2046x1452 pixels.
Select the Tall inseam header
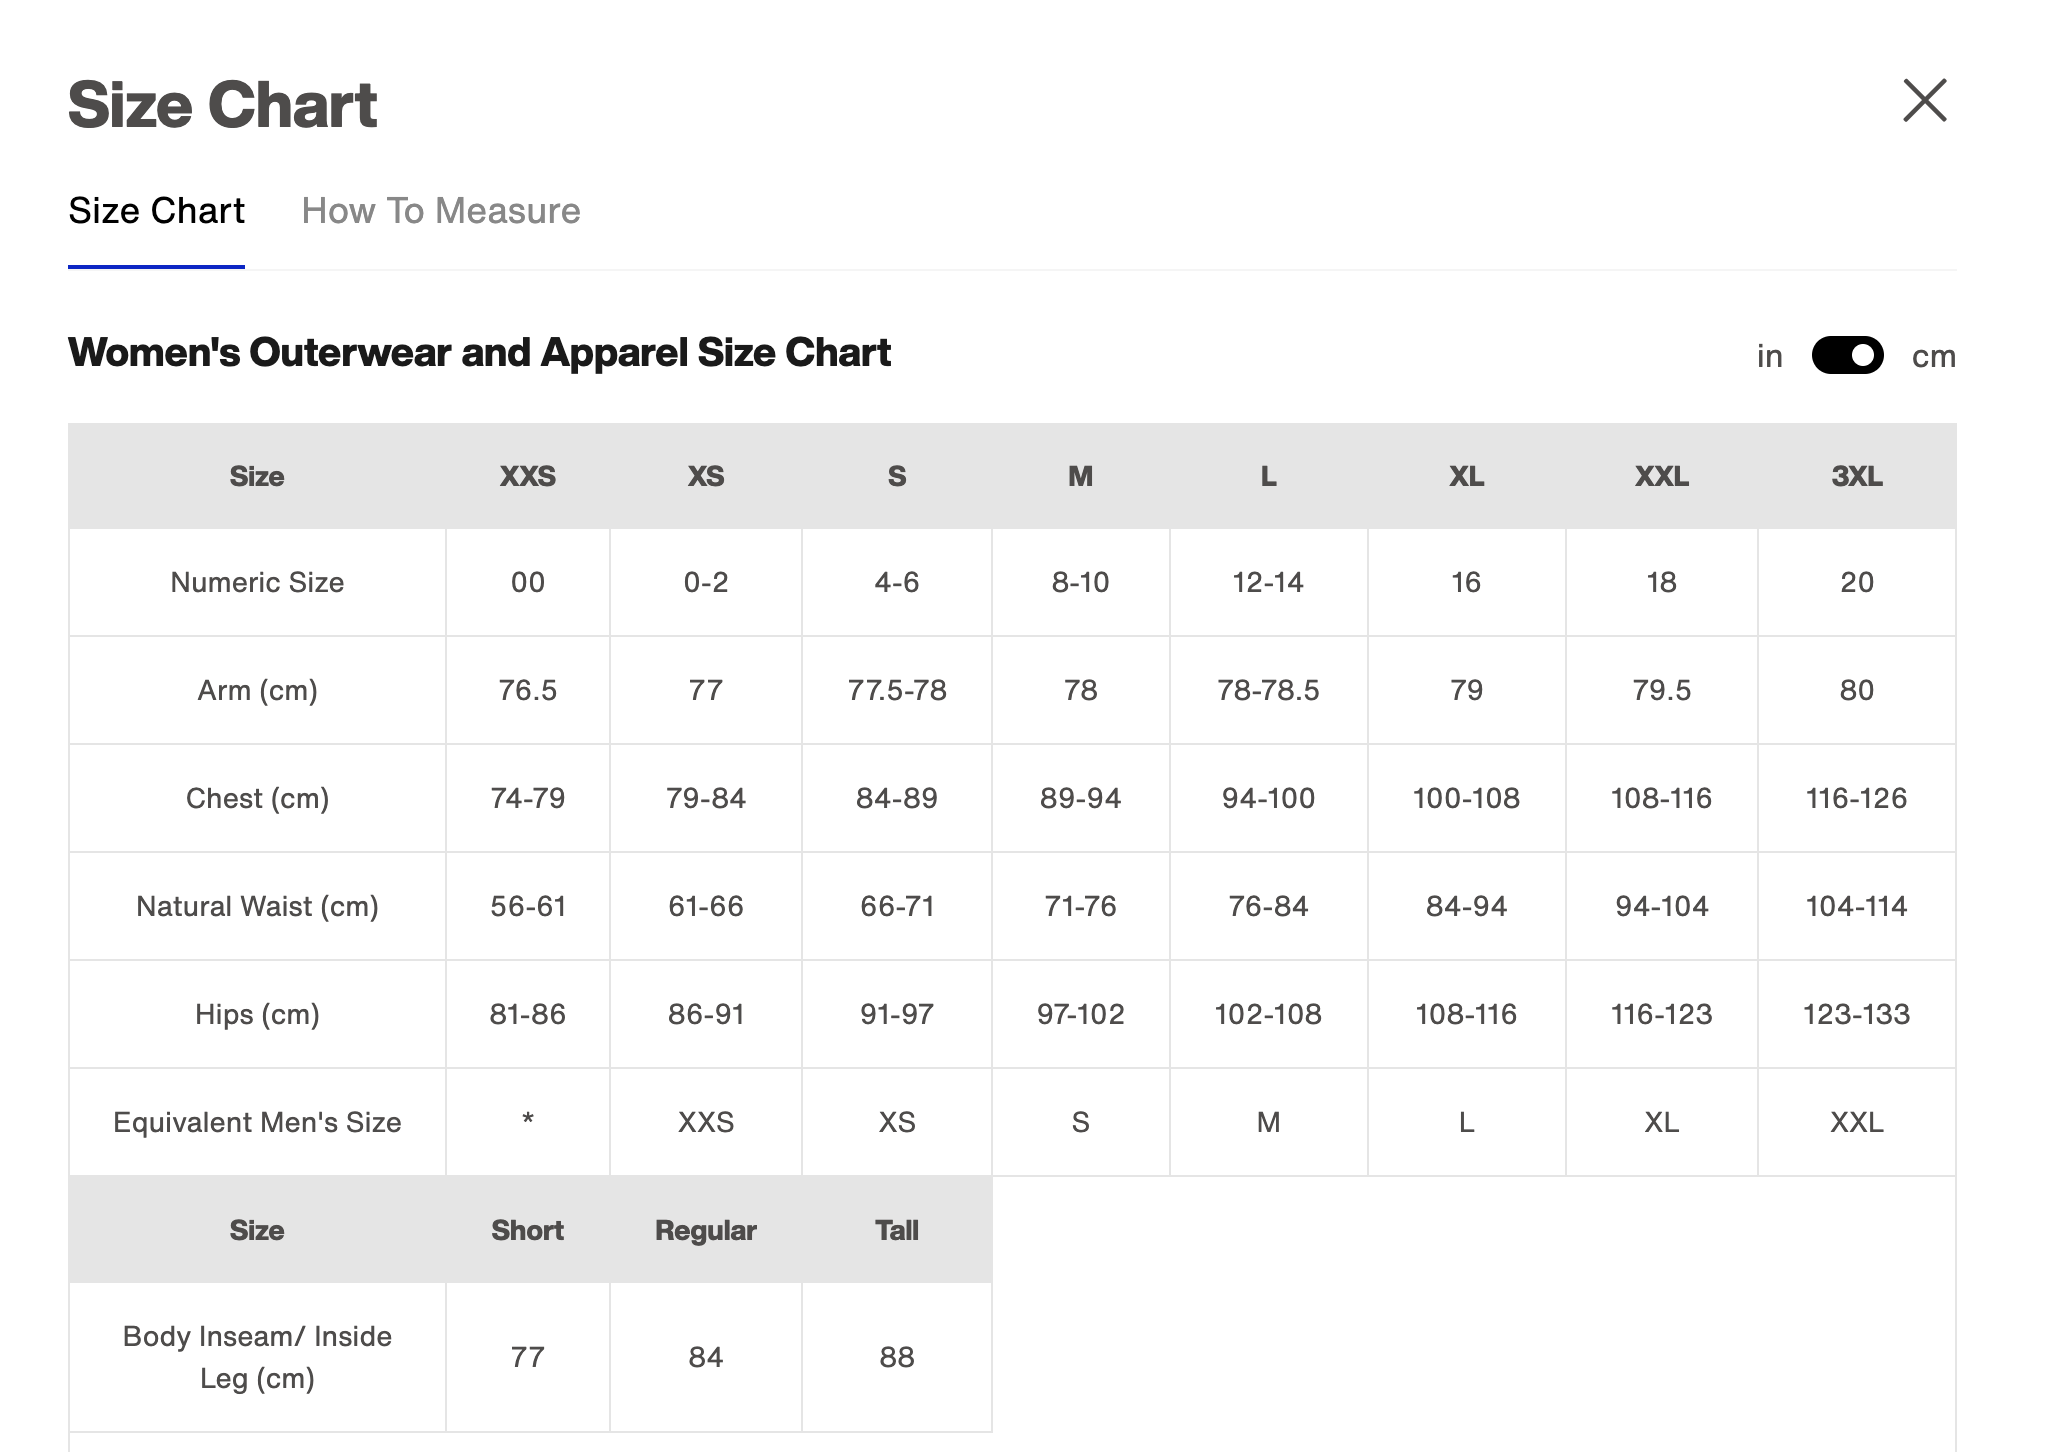pos(896,1230)
